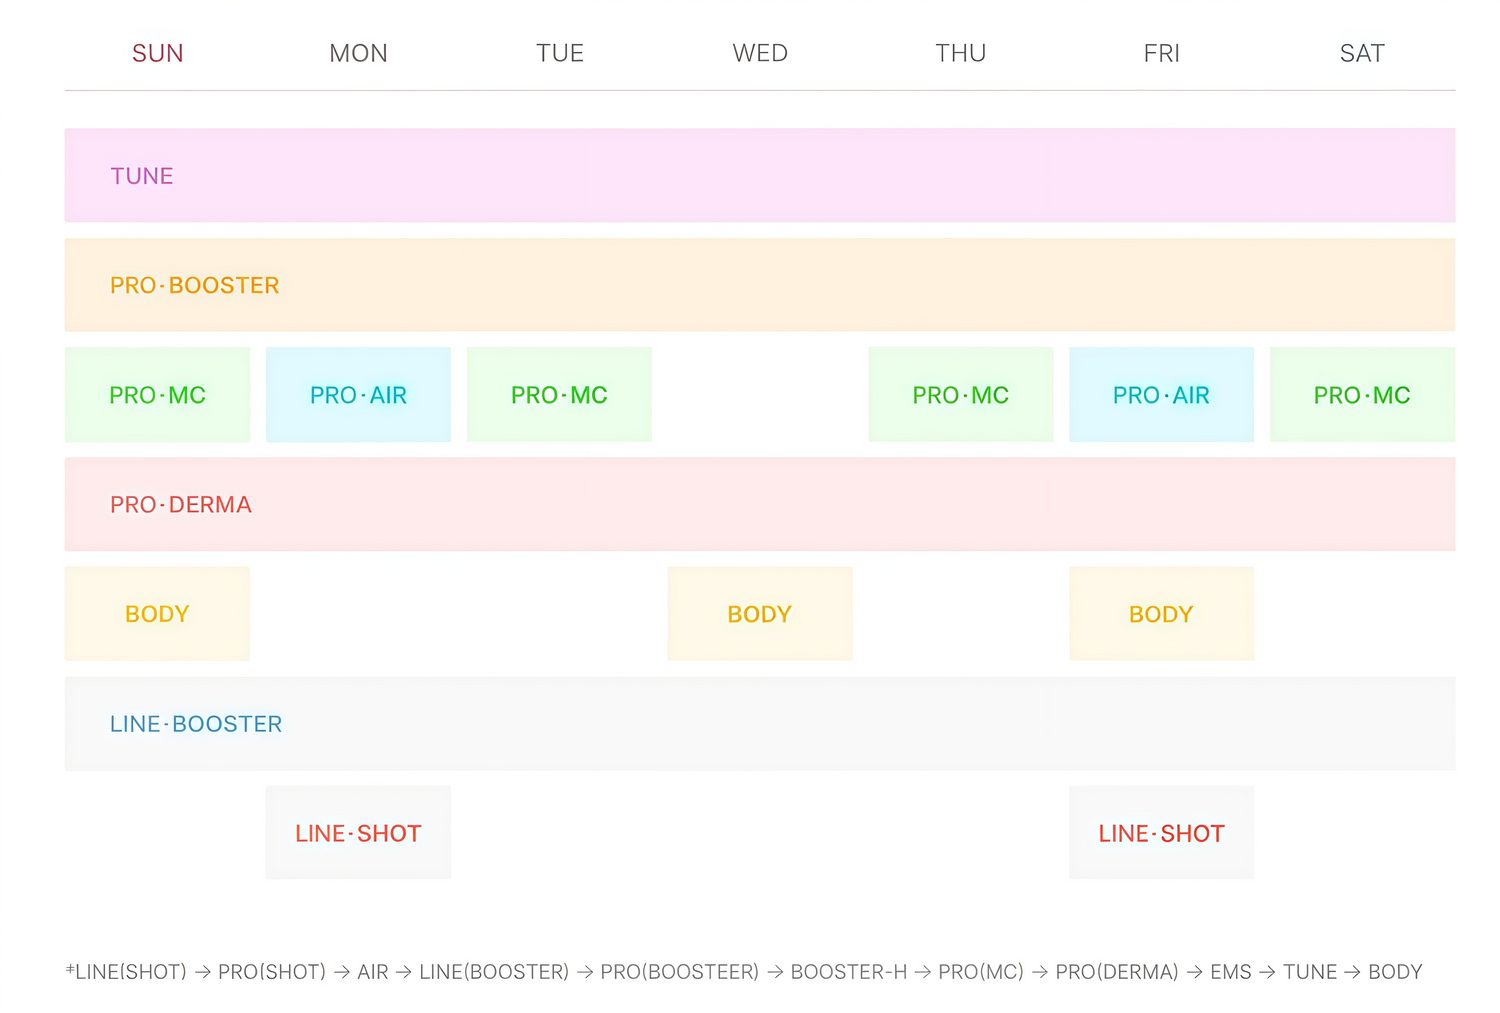Switch to the WED day column header

[x=760, y=53]
